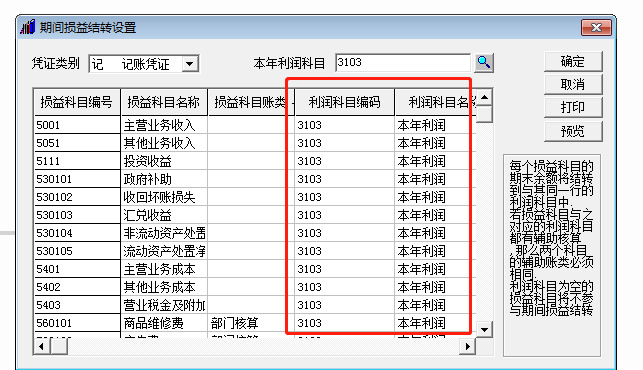Click 本年利润 in the 530101 row
The height and width of the screenshot is (370, 643).
pyautogui.click(x=436, y=179)
